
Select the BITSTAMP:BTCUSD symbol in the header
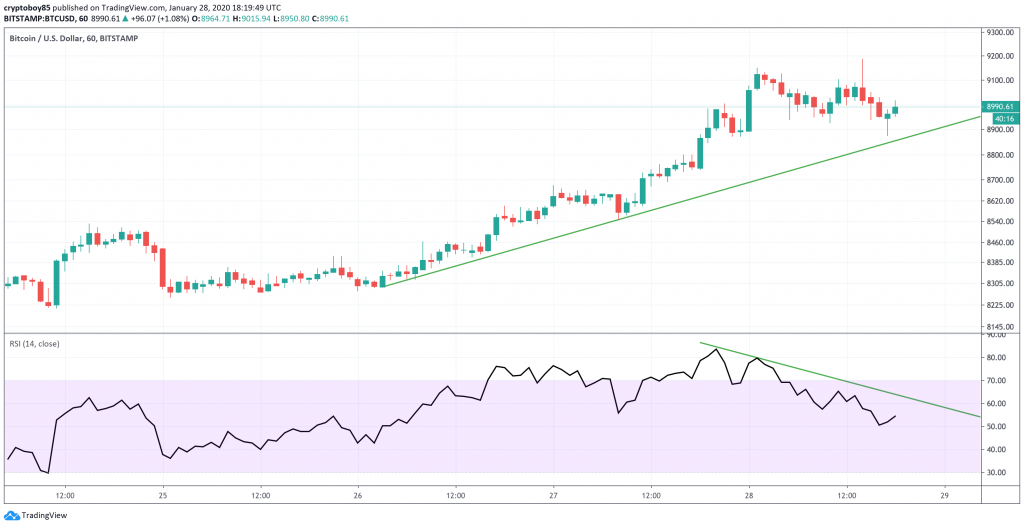pos(44,17)
